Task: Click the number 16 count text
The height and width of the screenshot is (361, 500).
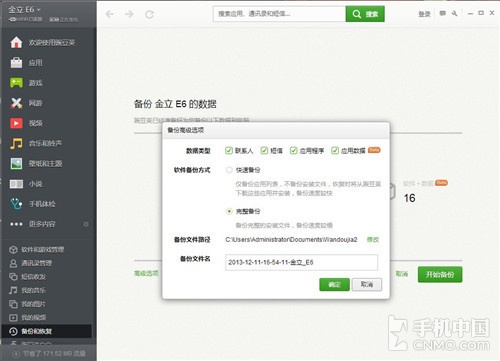Action: [x=410, y=198]
